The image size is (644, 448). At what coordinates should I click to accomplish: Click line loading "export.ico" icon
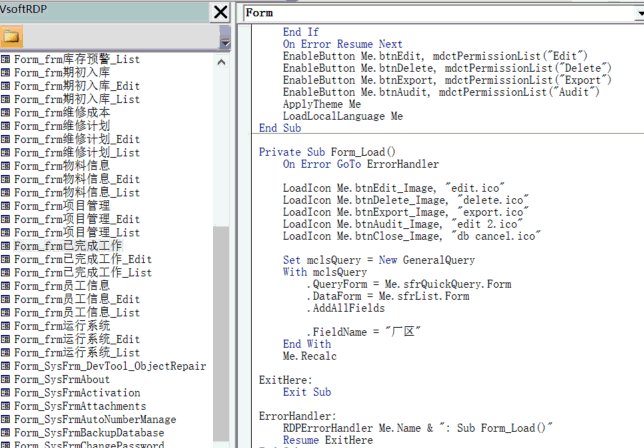coord(406,212)
